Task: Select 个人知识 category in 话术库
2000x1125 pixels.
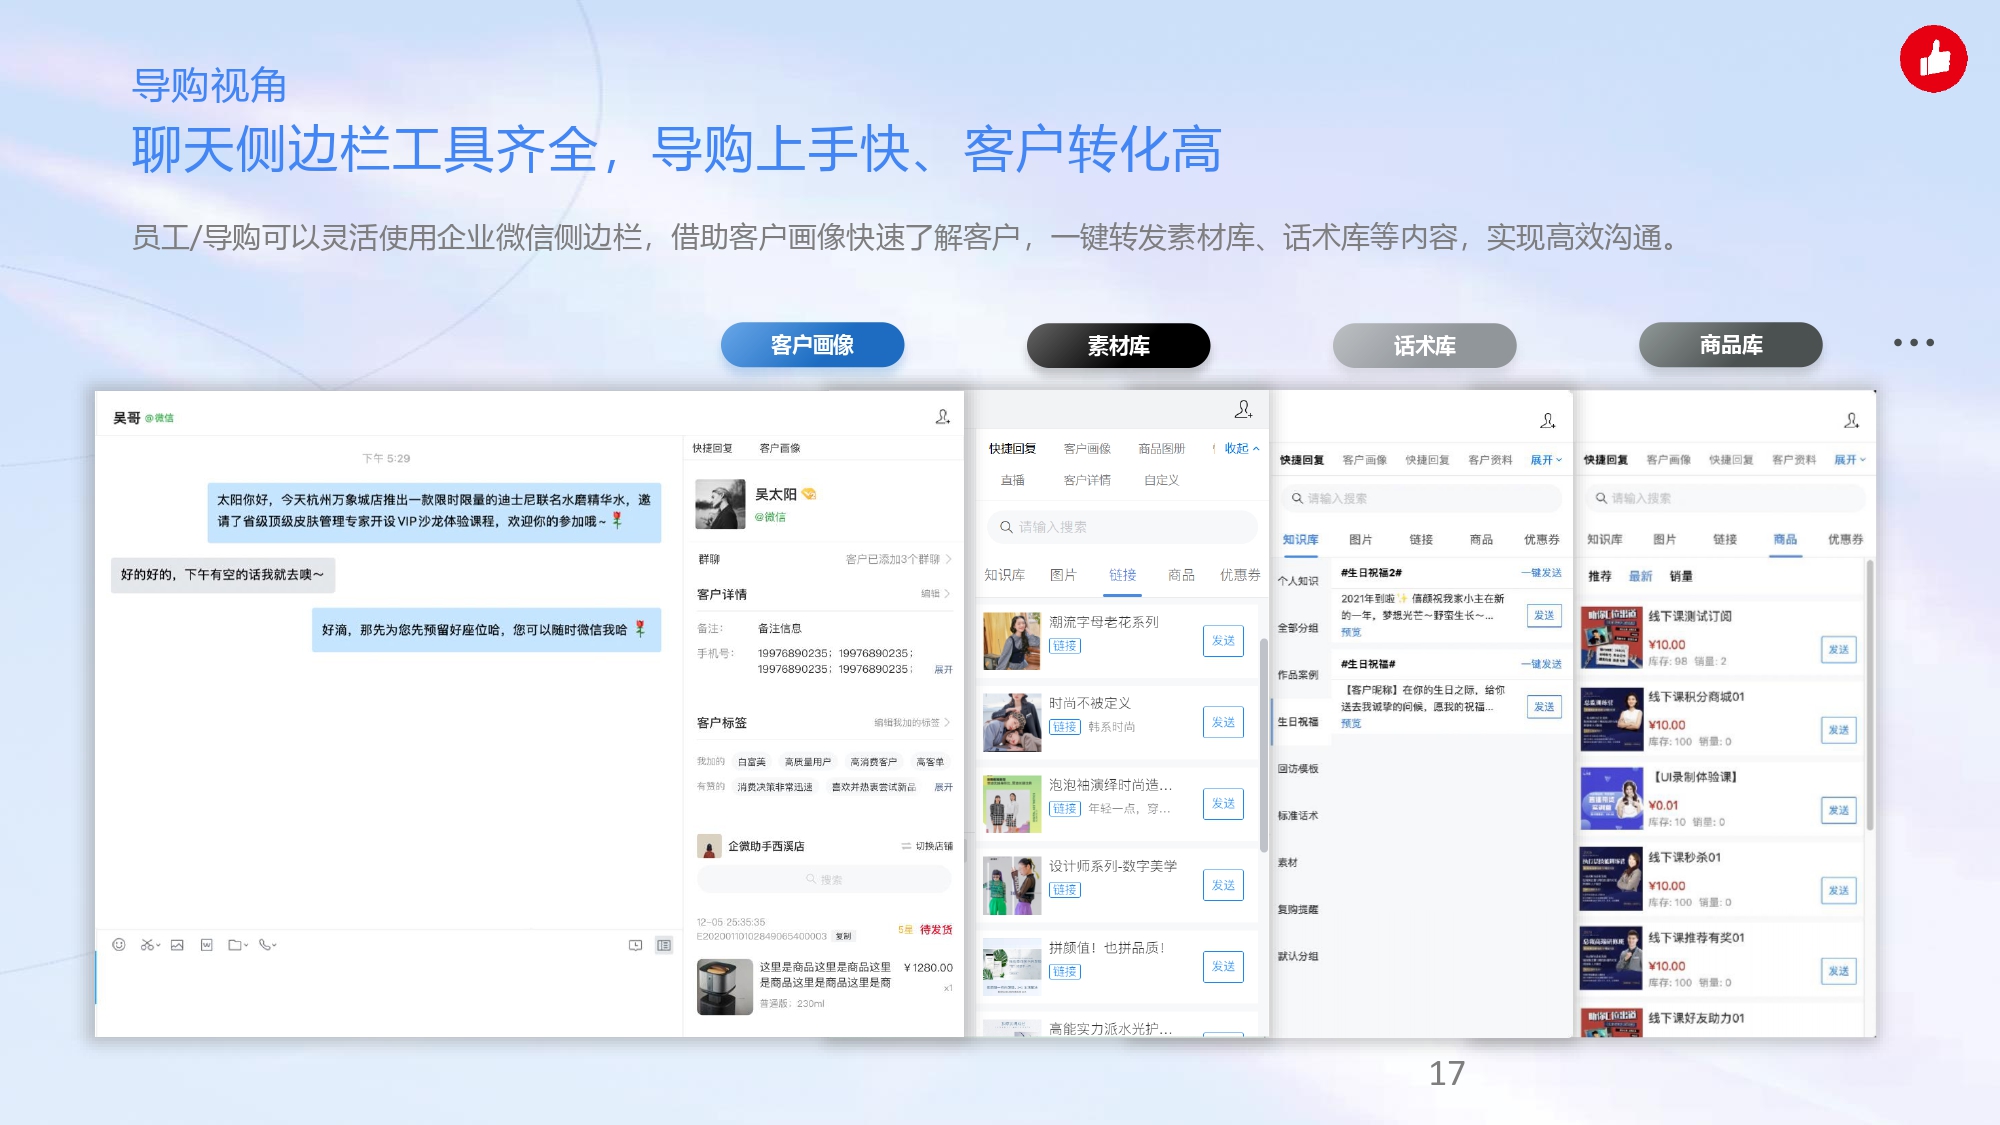Action: 1298,581
